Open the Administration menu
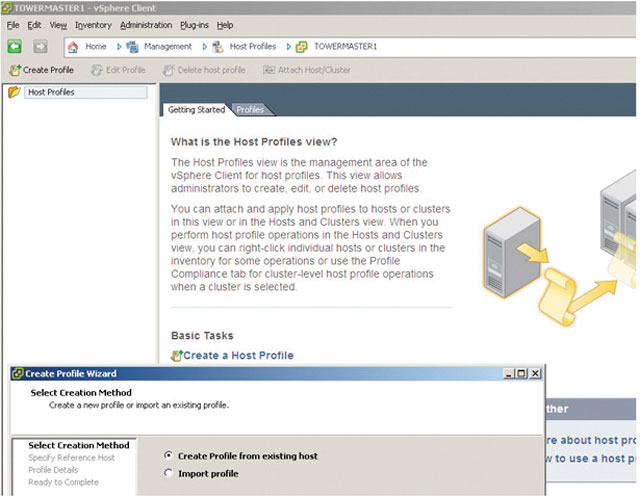Viewport: 640px width, 496px height. point(146,25)
